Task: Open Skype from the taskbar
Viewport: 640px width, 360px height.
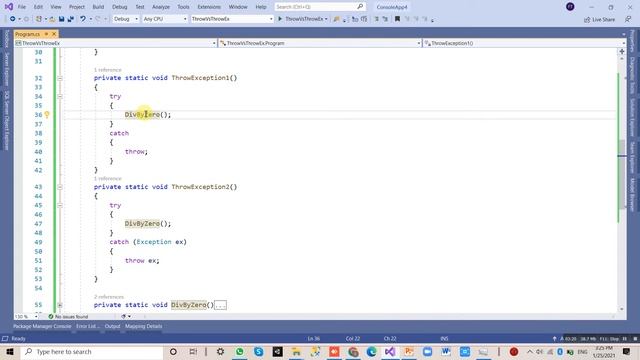Action: [258, 351]
